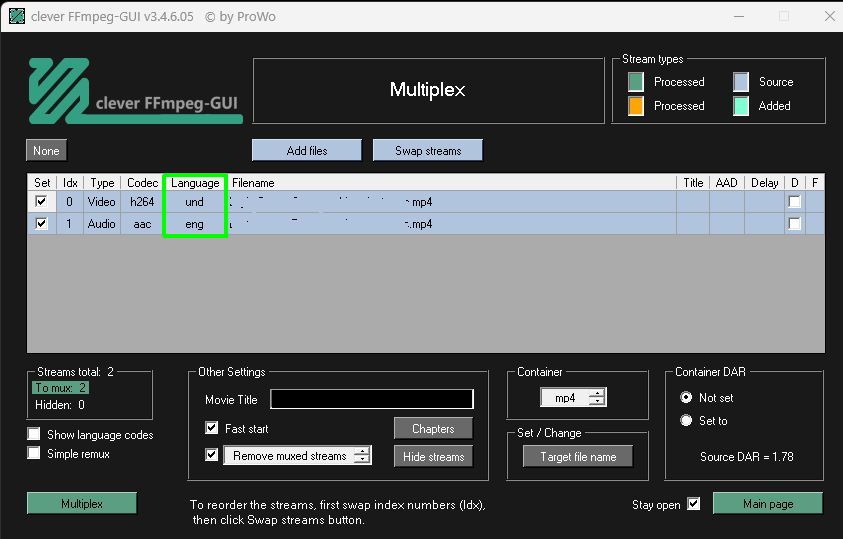Click the Title column header

click(x=693, y=183)
